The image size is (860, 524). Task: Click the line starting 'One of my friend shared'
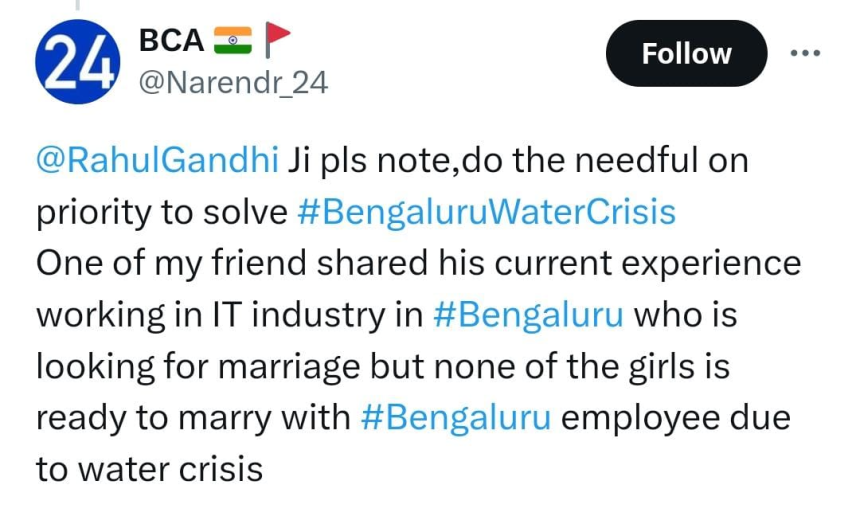418,264
